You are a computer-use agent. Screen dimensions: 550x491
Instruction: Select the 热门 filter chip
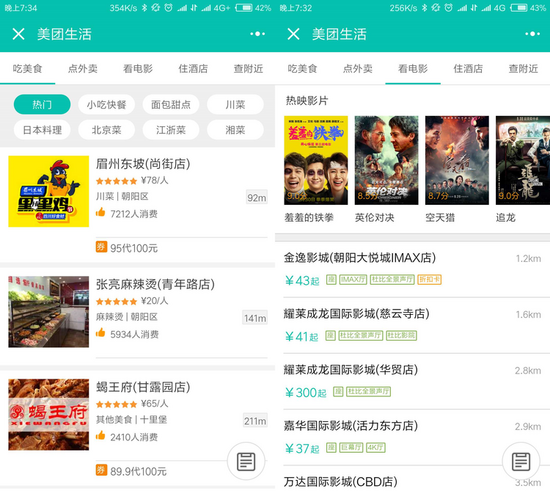pos(42,104)
